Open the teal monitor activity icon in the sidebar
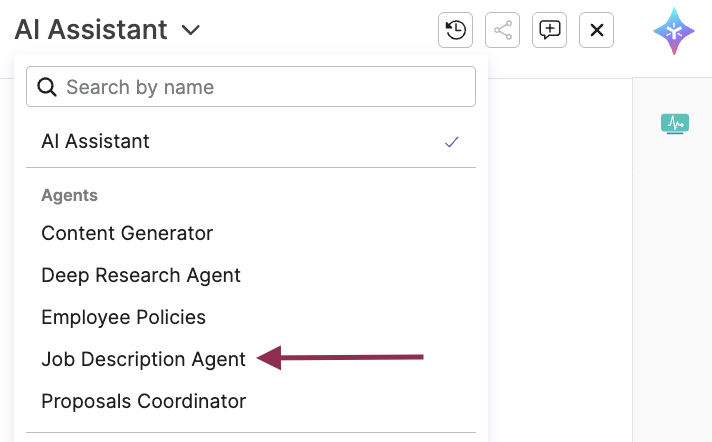This screenshot has width=712, height=442. click(x=675, y=124)
